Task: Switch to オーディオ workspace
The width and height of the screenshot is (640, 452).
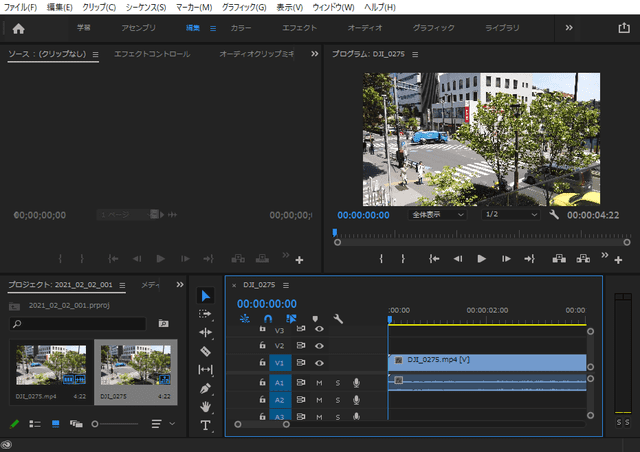Action: (365, 28)
